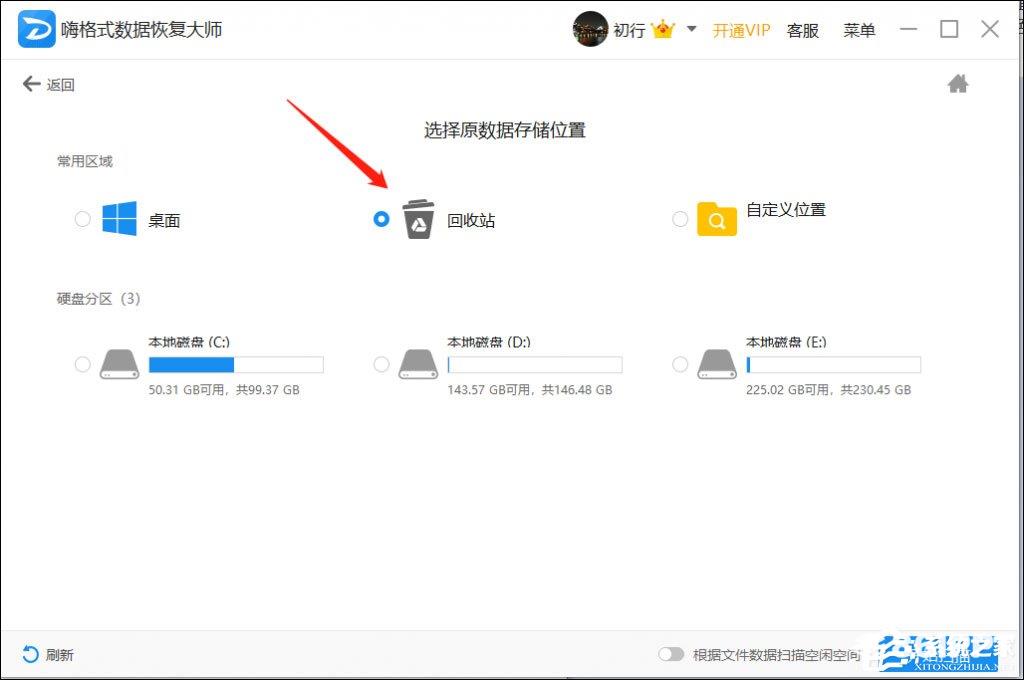
Task: Open 客服 customer service
Action: coord(803,30)
